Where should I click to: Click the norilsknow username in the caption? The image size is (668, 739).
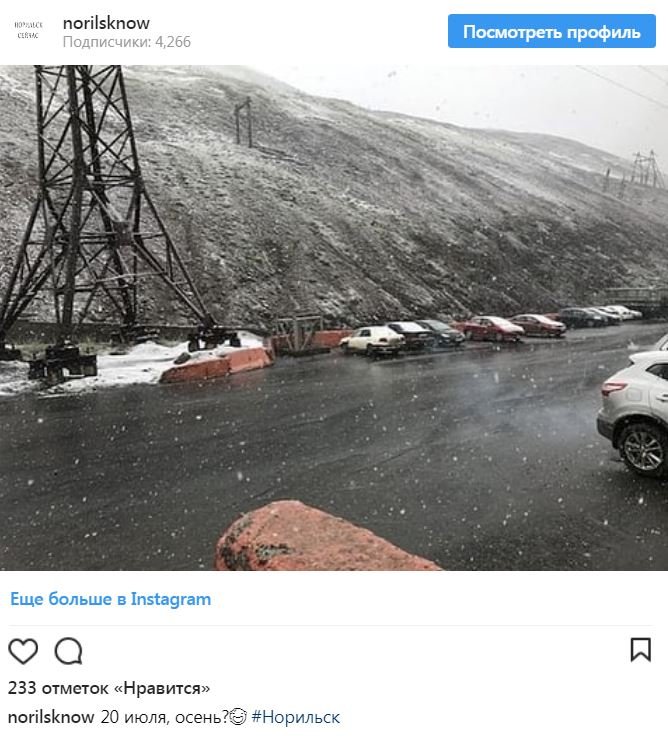tap(51, 717)
